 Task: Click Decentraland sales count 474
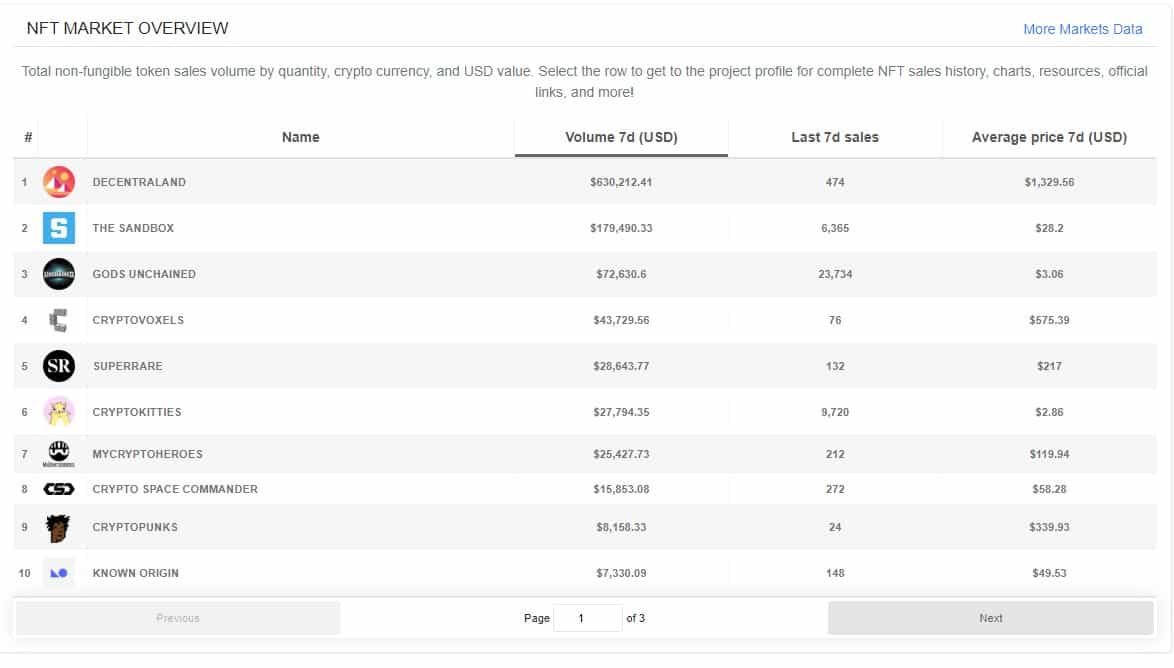click(x=835, y=182)
